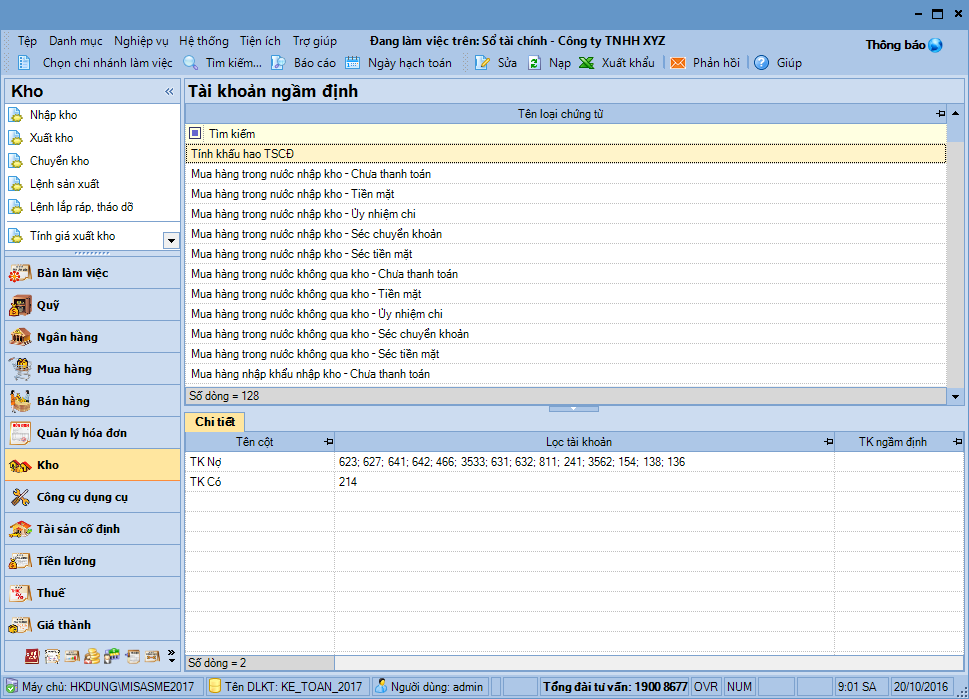Viewport: 969px width, 699px height.
Task: Toggle the Tìm kiếm filter checkbox
Action: click(x=196, y=133)
